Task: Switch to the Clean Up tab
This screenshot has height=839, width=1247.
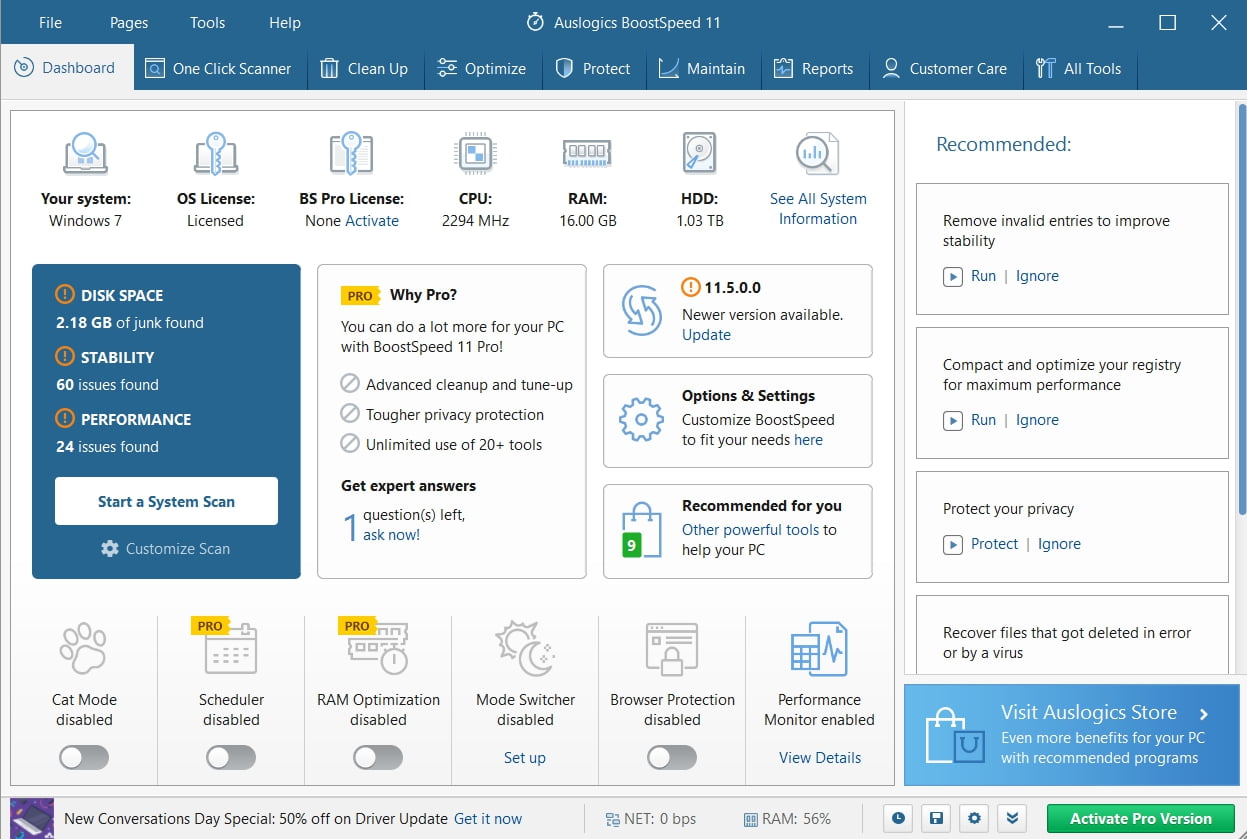Action: 364,69
